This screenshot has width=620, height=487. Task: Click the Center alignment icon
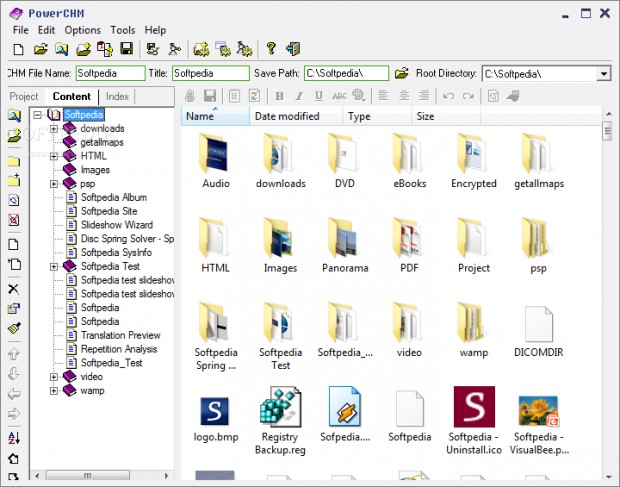(404, 96)
